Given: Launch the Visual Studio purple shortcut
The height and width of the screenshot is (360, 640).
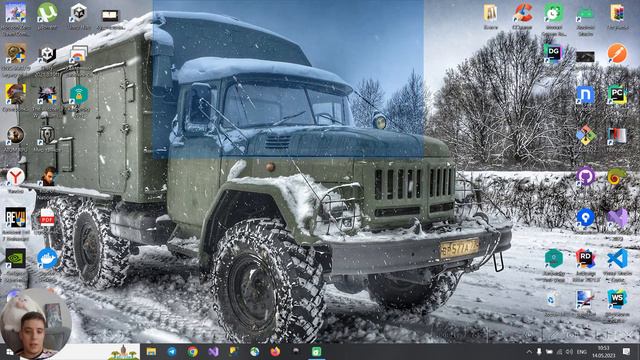Looking at the screenshot, I should (617, 218).
